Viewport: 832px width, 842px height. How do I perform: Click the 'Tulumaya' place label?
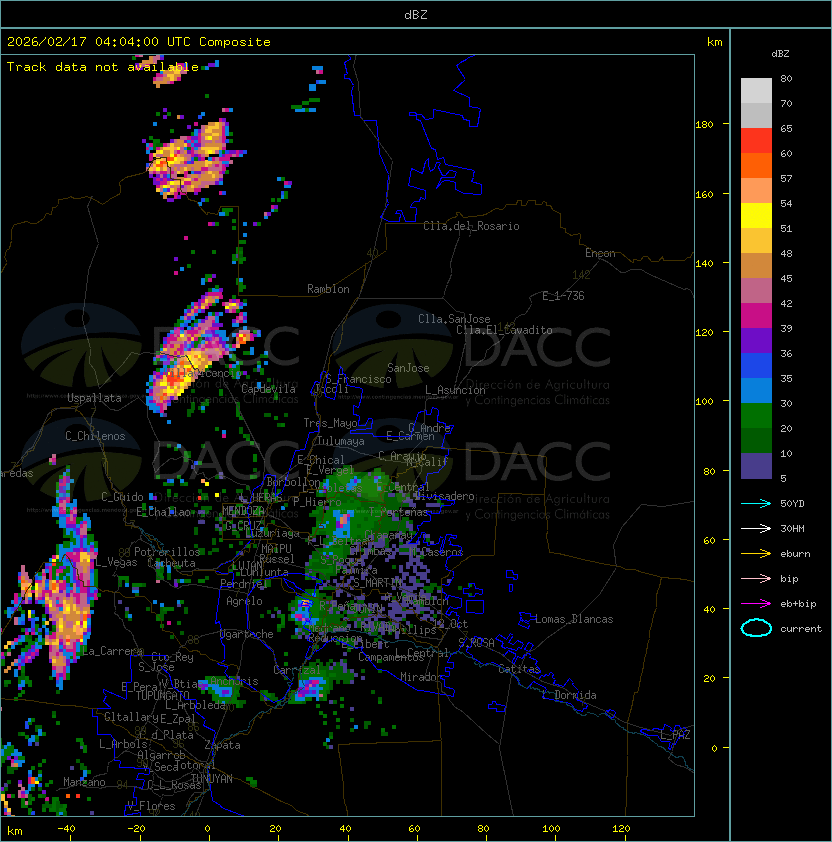click(341, 441)
